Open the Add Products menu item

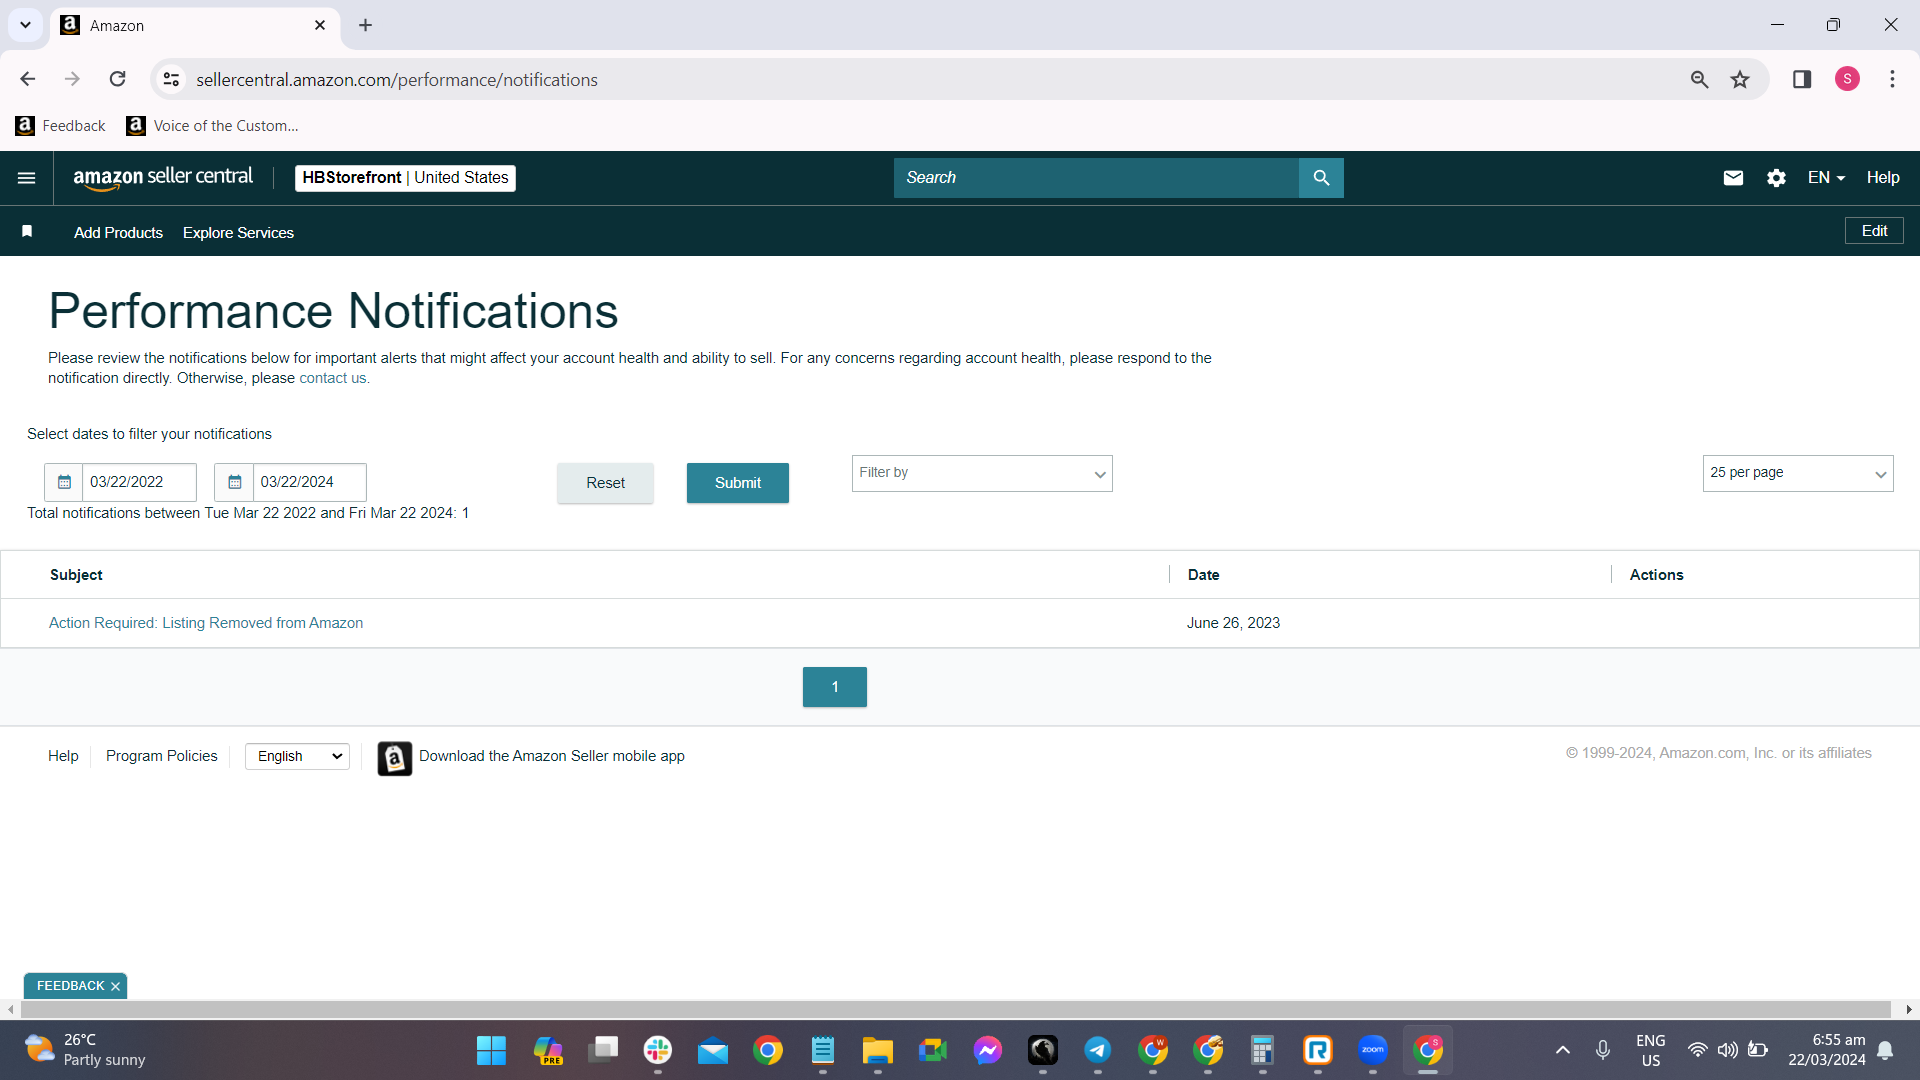click(118, 233)
